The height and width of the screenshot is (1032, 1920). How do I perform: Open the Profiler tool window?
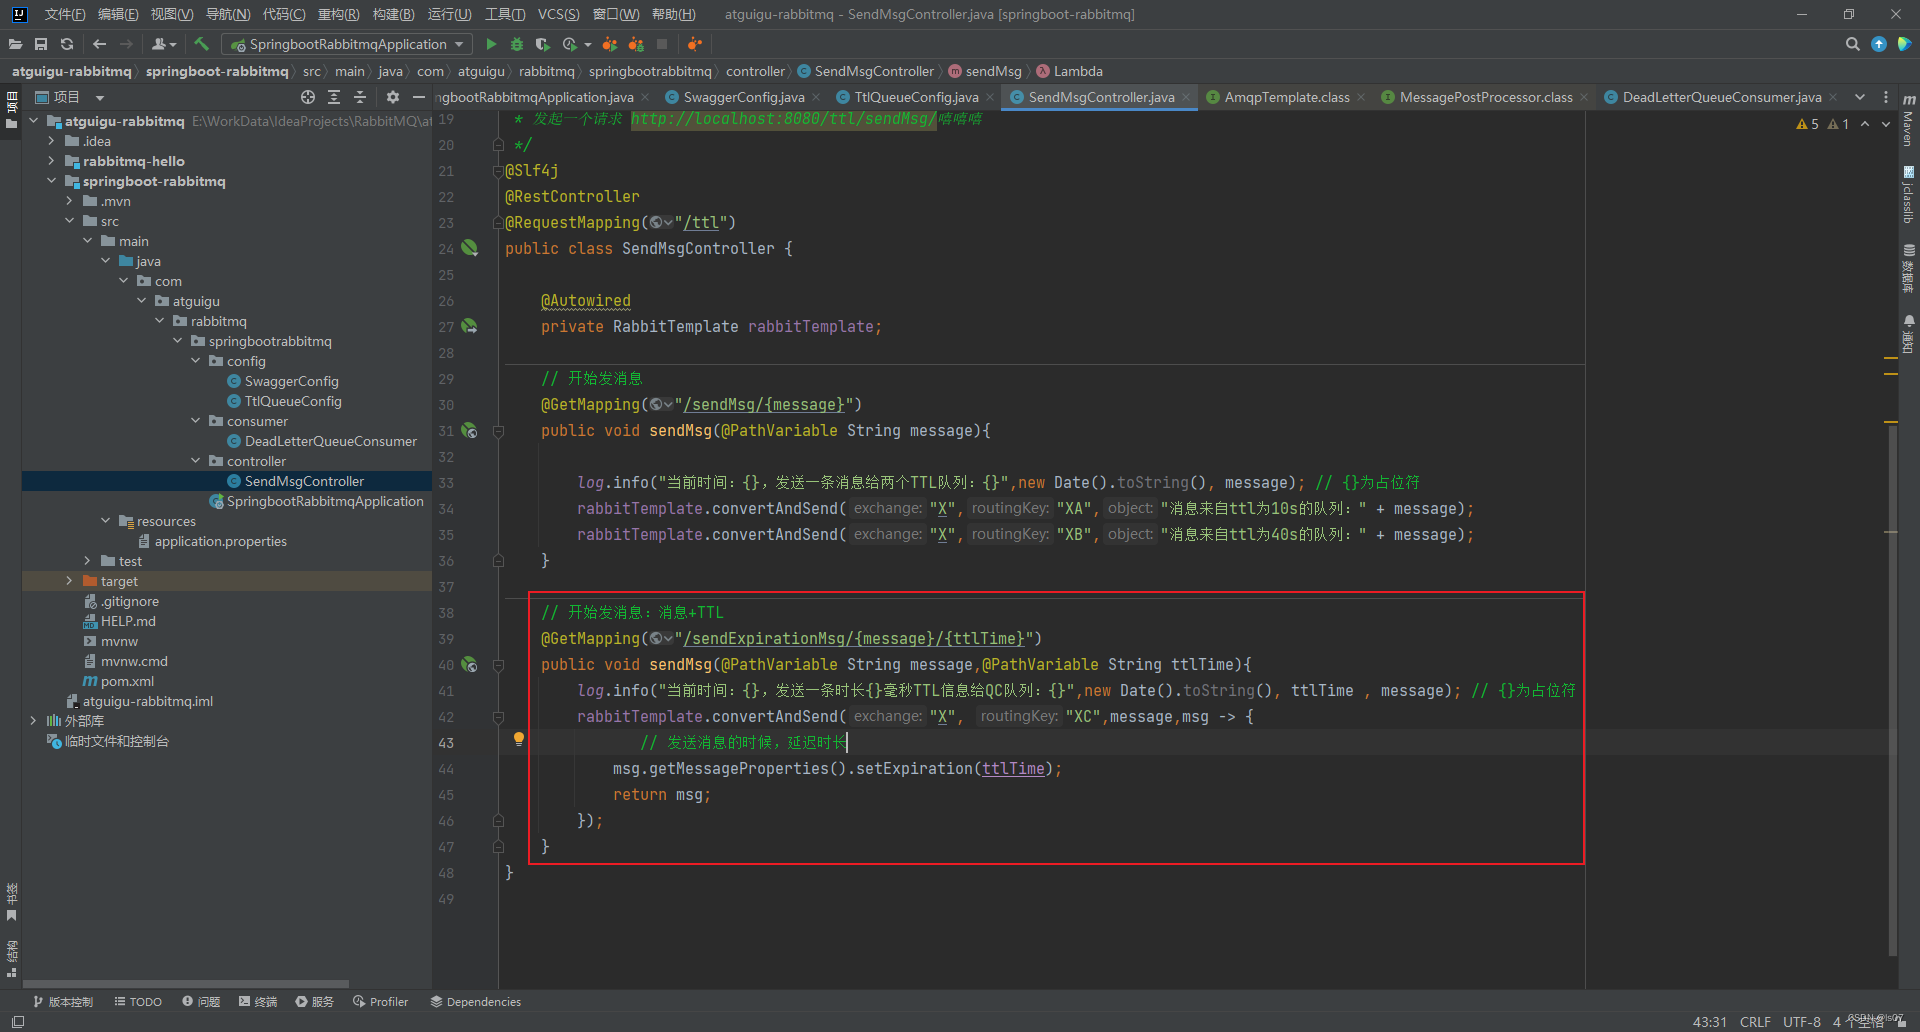[381, 1002]
